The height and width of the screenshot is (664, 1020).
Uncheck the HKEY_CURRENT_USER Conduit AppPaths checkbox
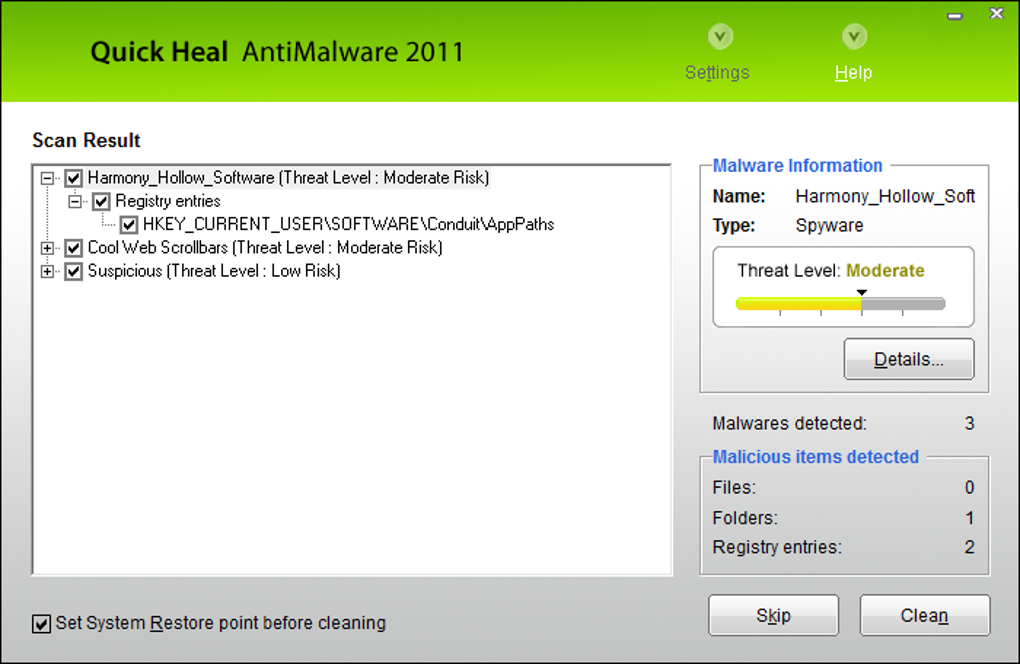click(129, 224)
